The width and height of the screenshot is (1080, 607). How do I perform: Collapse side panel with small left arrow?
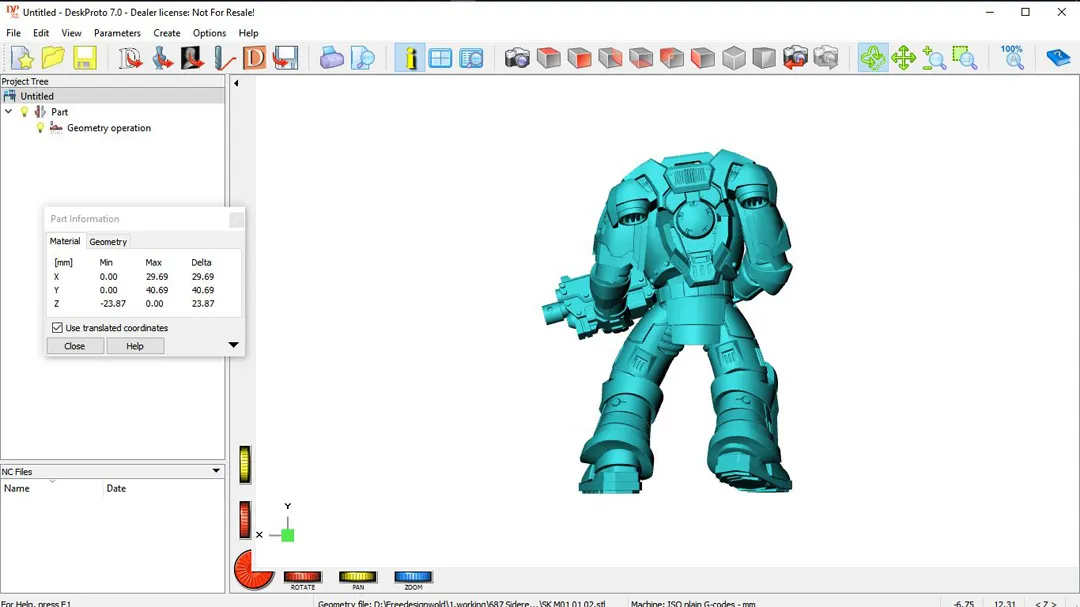click(236, 83)
